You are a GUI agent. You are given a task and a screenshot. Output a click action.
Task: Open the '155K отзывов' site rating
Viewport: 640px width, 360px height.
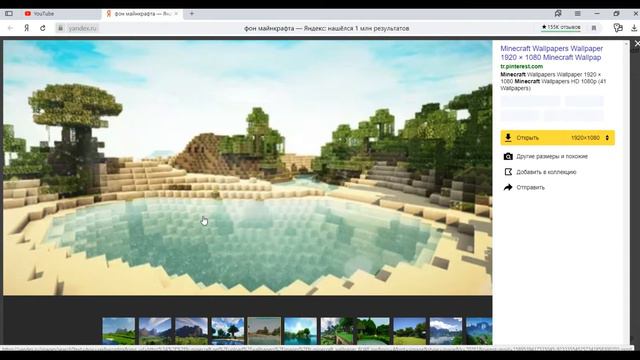[x=561, y=27]
